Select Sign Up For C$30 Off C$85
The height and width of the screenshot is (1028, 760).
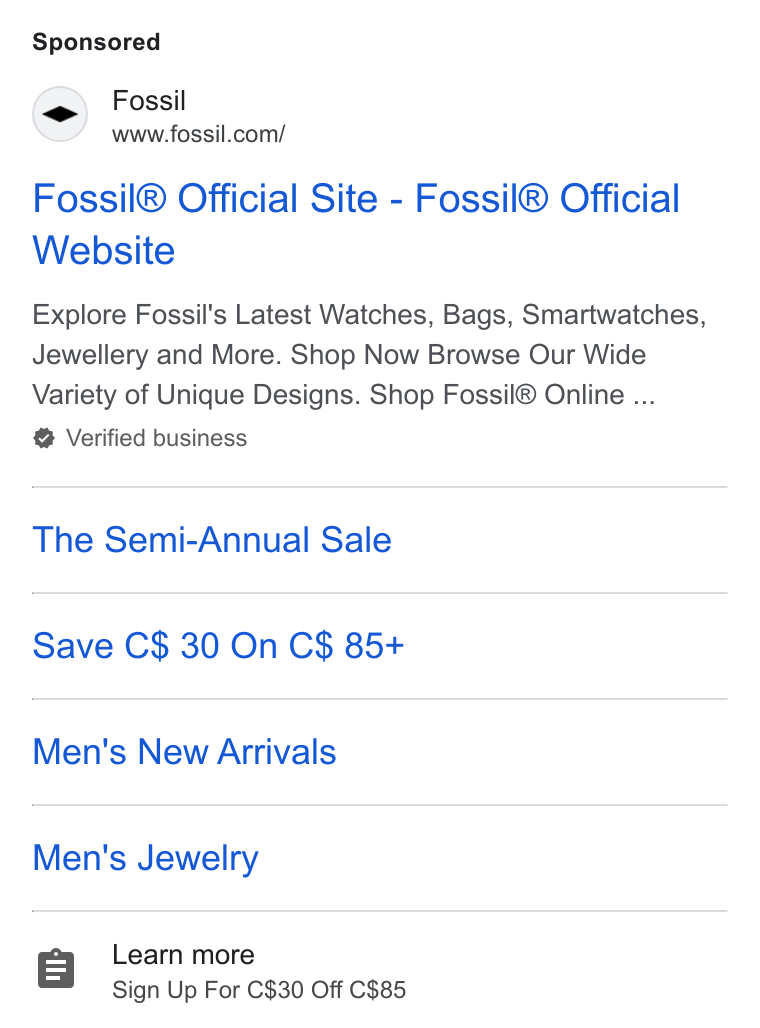[x=259, y=990]
